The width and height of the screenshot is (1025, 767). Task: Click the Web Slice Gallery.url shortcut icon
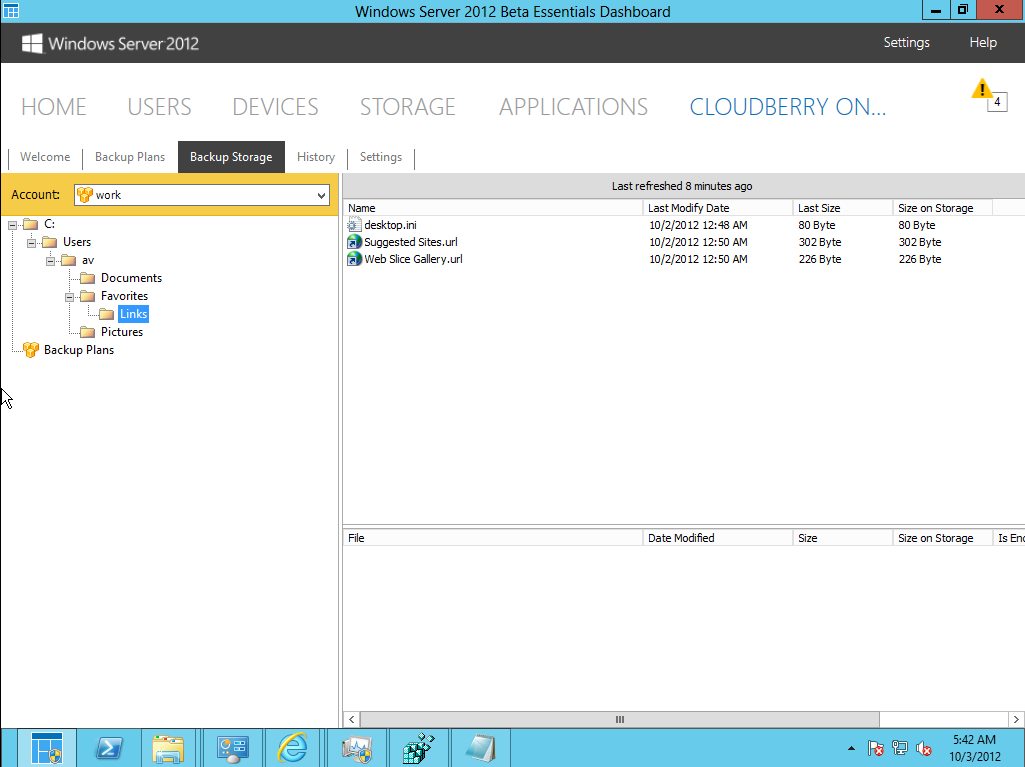click(354, 259)
